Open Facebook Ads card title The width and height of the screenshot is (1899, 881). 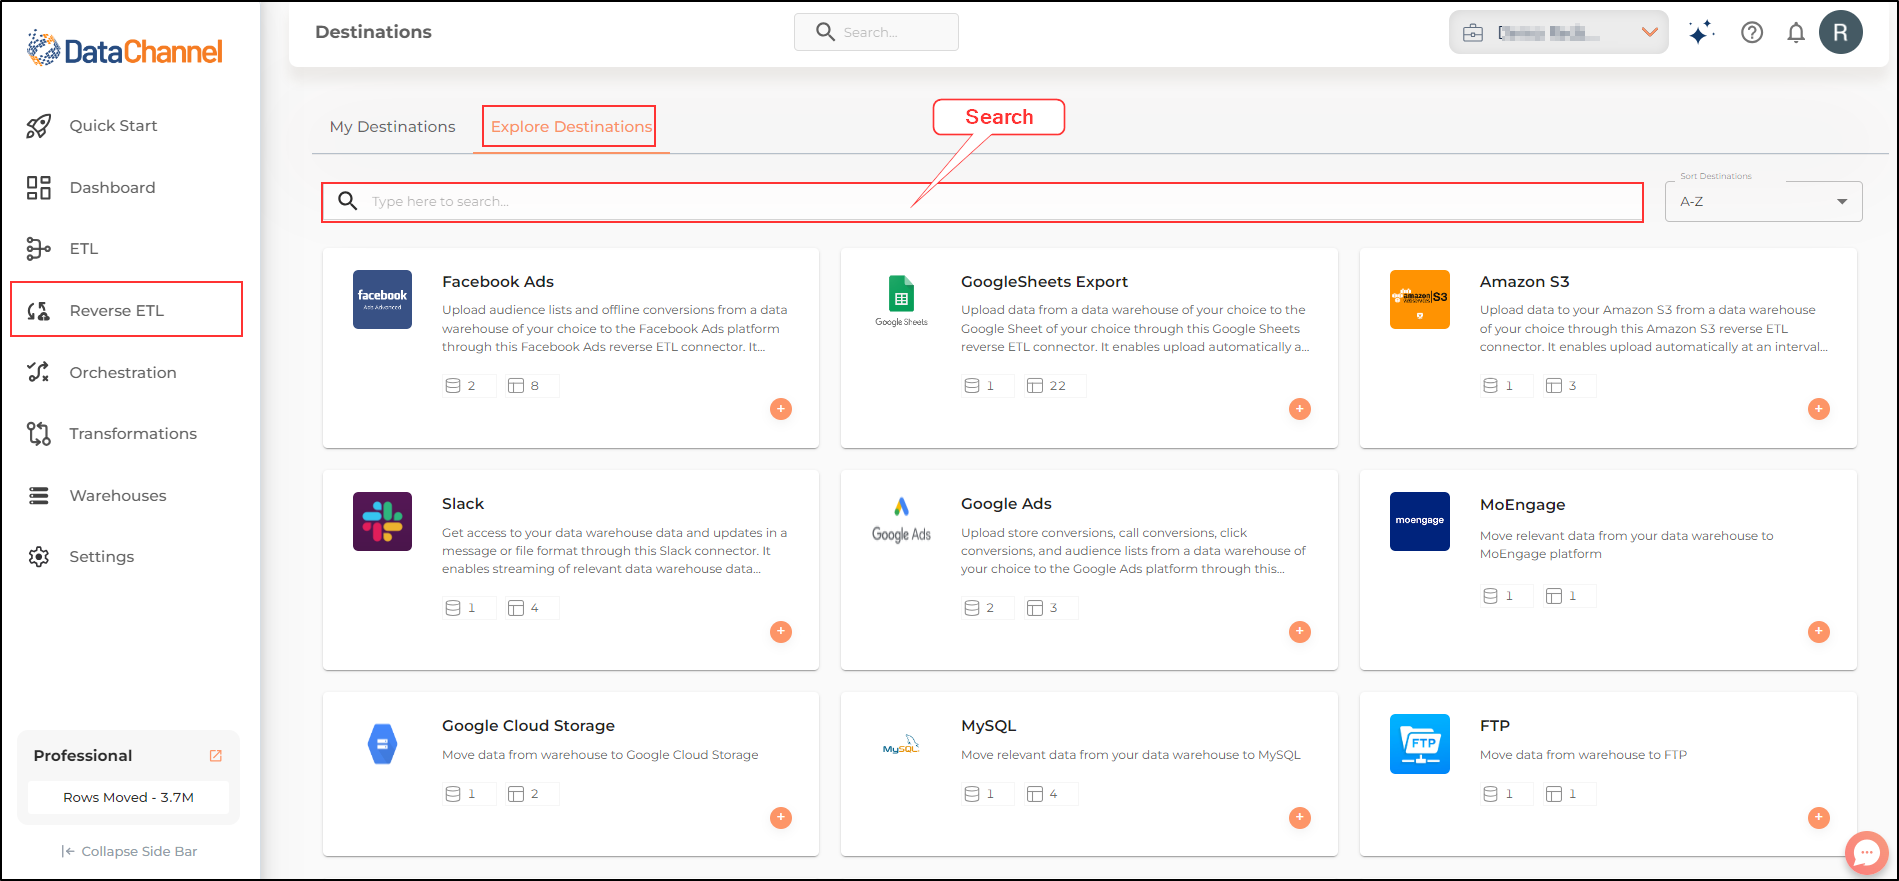[x=498, y=282]
